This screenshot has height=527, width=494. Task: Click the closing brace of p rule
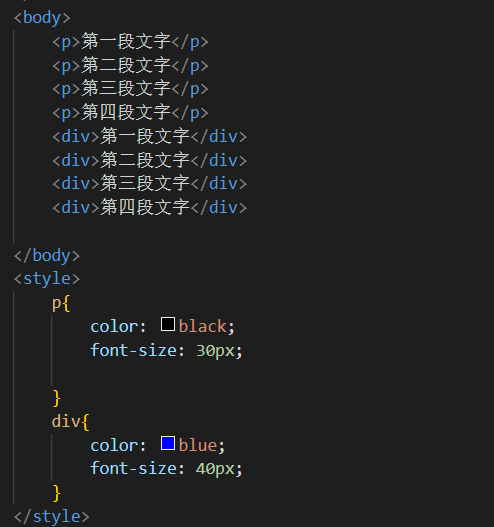tap(57, 398)
